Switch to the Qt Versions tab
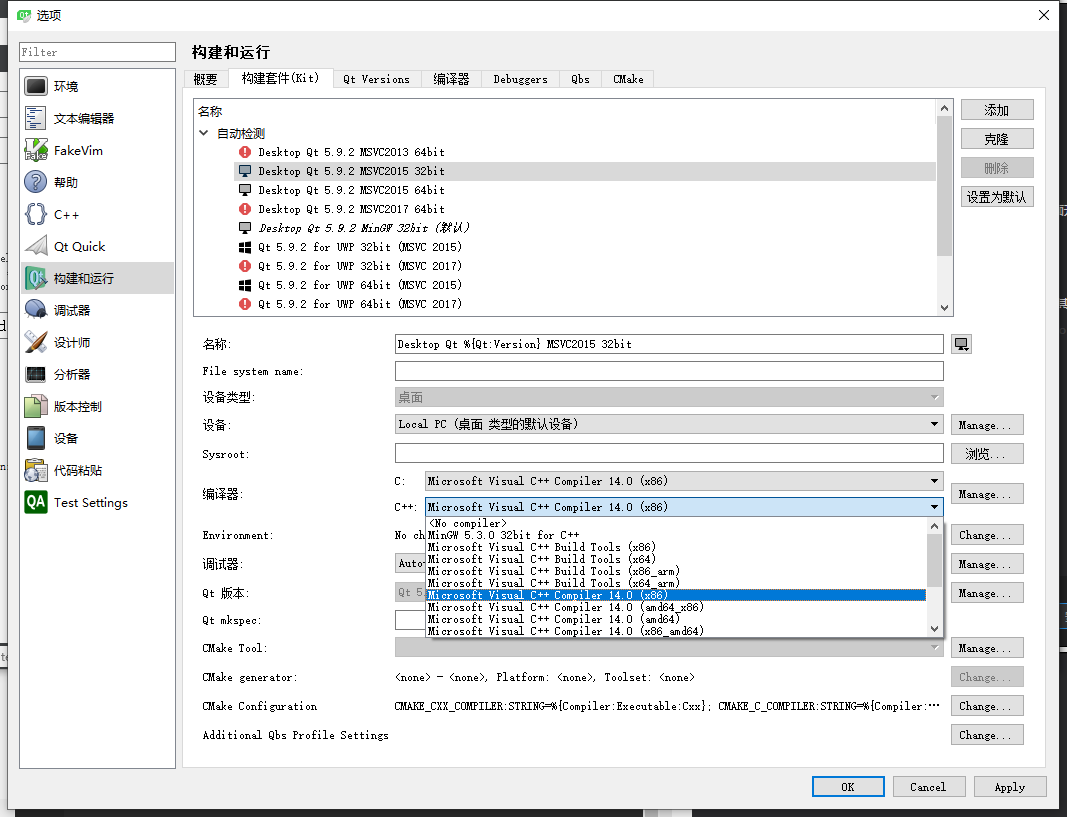1067x817 pixels. pos(377,78)
